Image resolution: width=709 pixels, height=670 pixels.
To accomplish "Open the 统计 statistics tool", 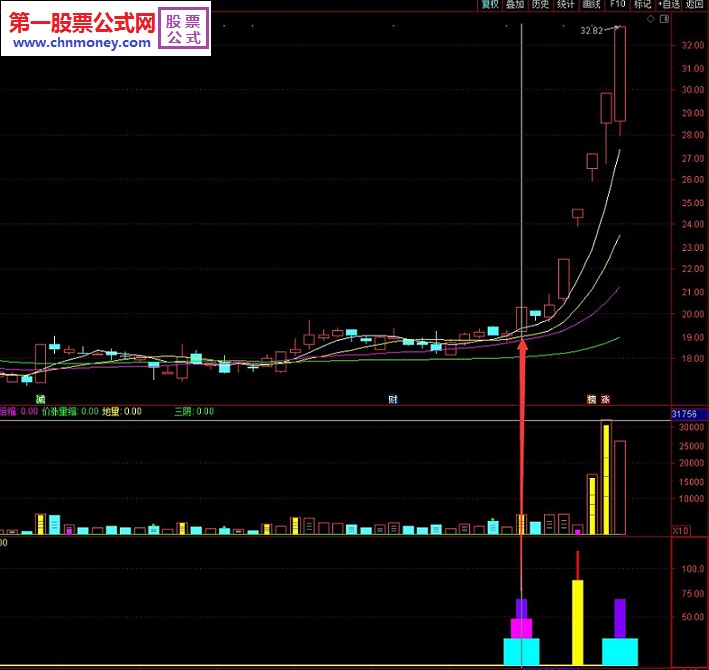I will pos(565,5).
